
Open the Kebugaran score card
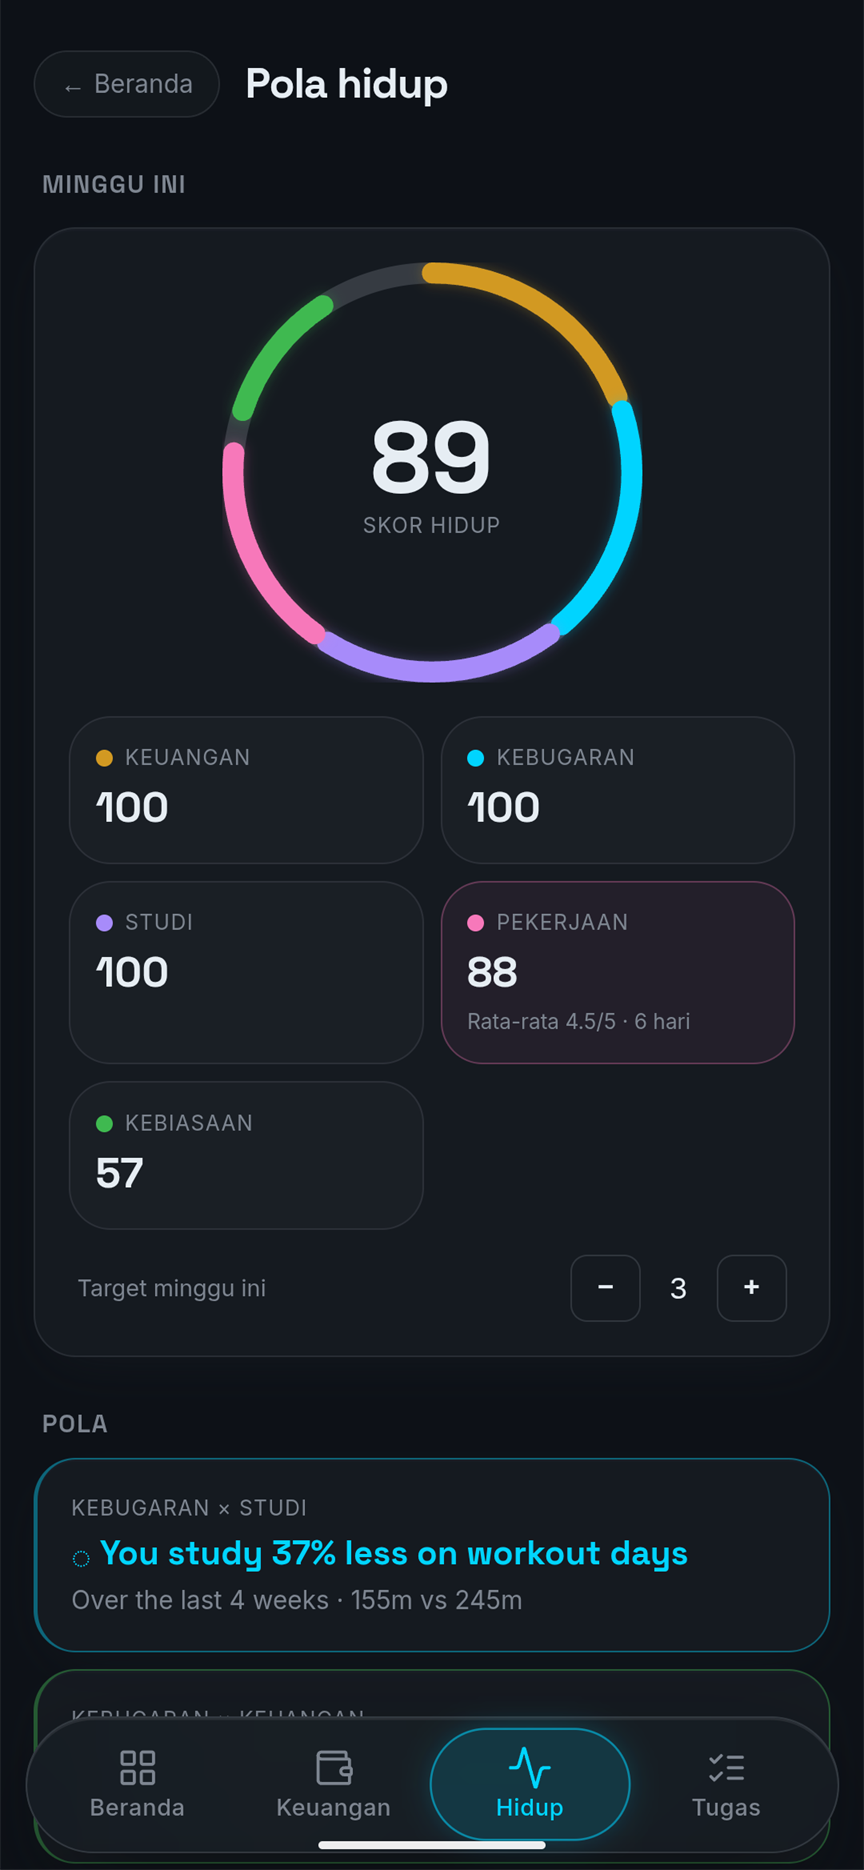point(618,790)
